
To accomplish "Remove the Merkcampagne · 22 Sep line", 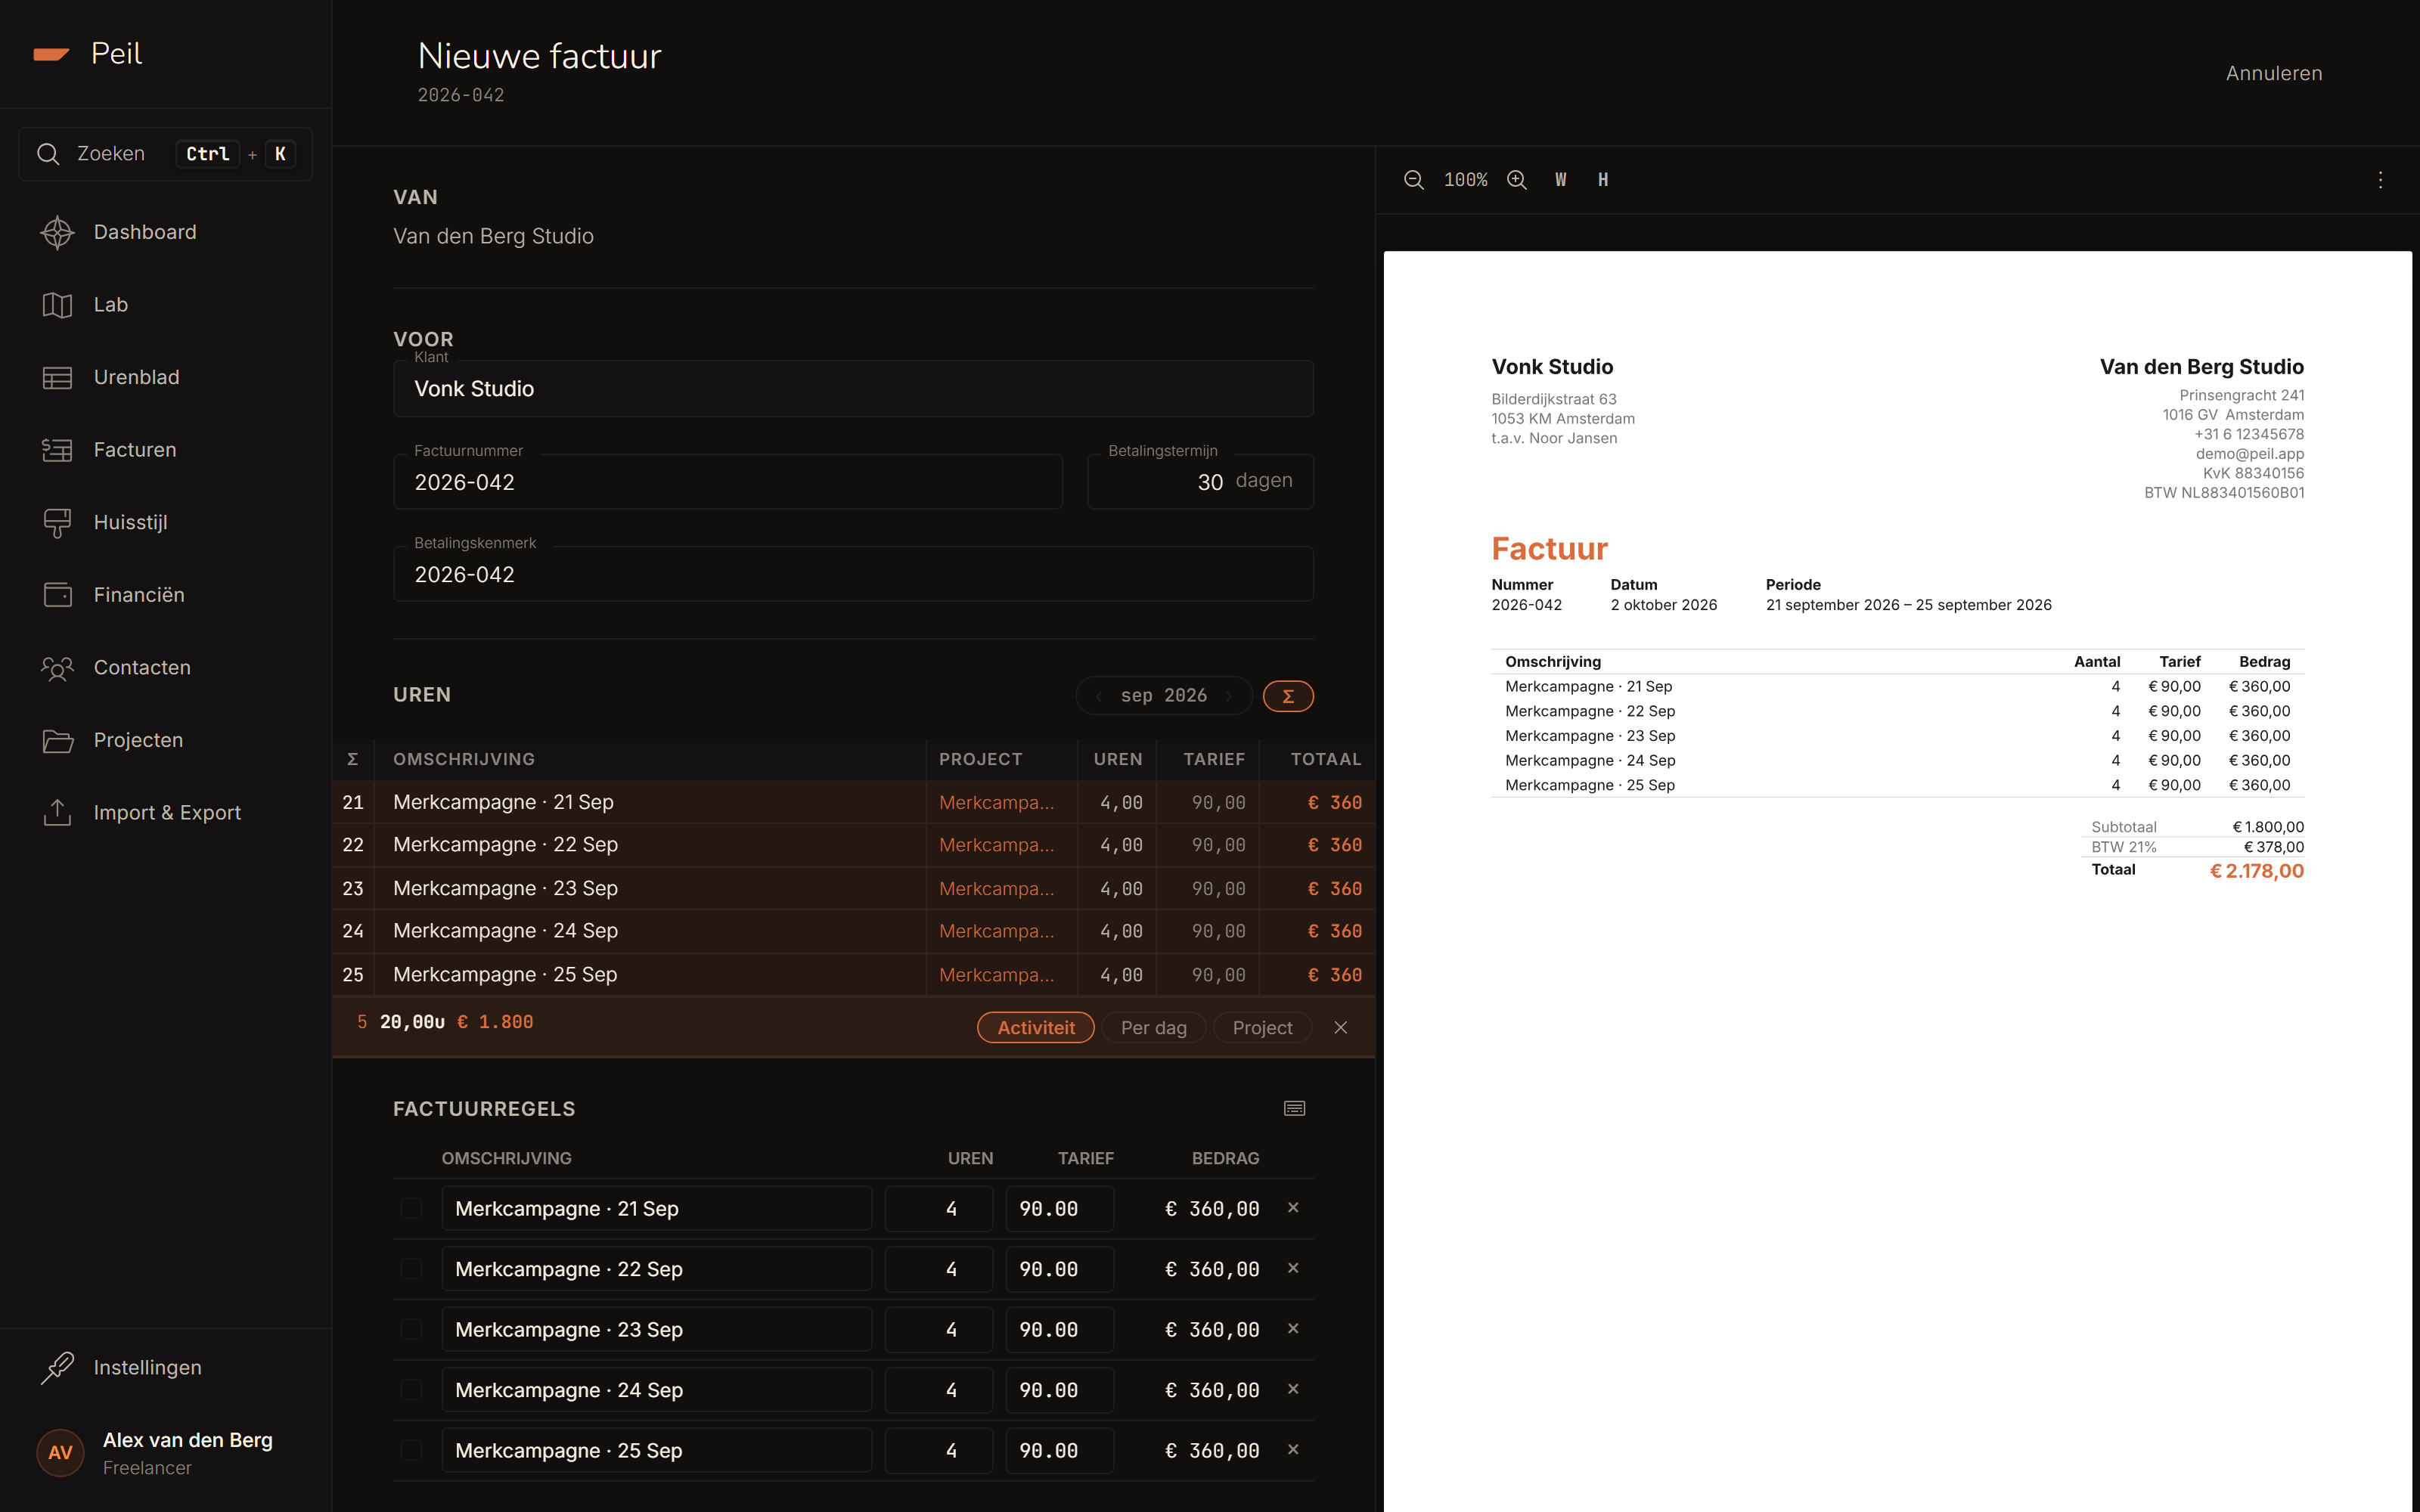I will [x=1293, y=1268].
